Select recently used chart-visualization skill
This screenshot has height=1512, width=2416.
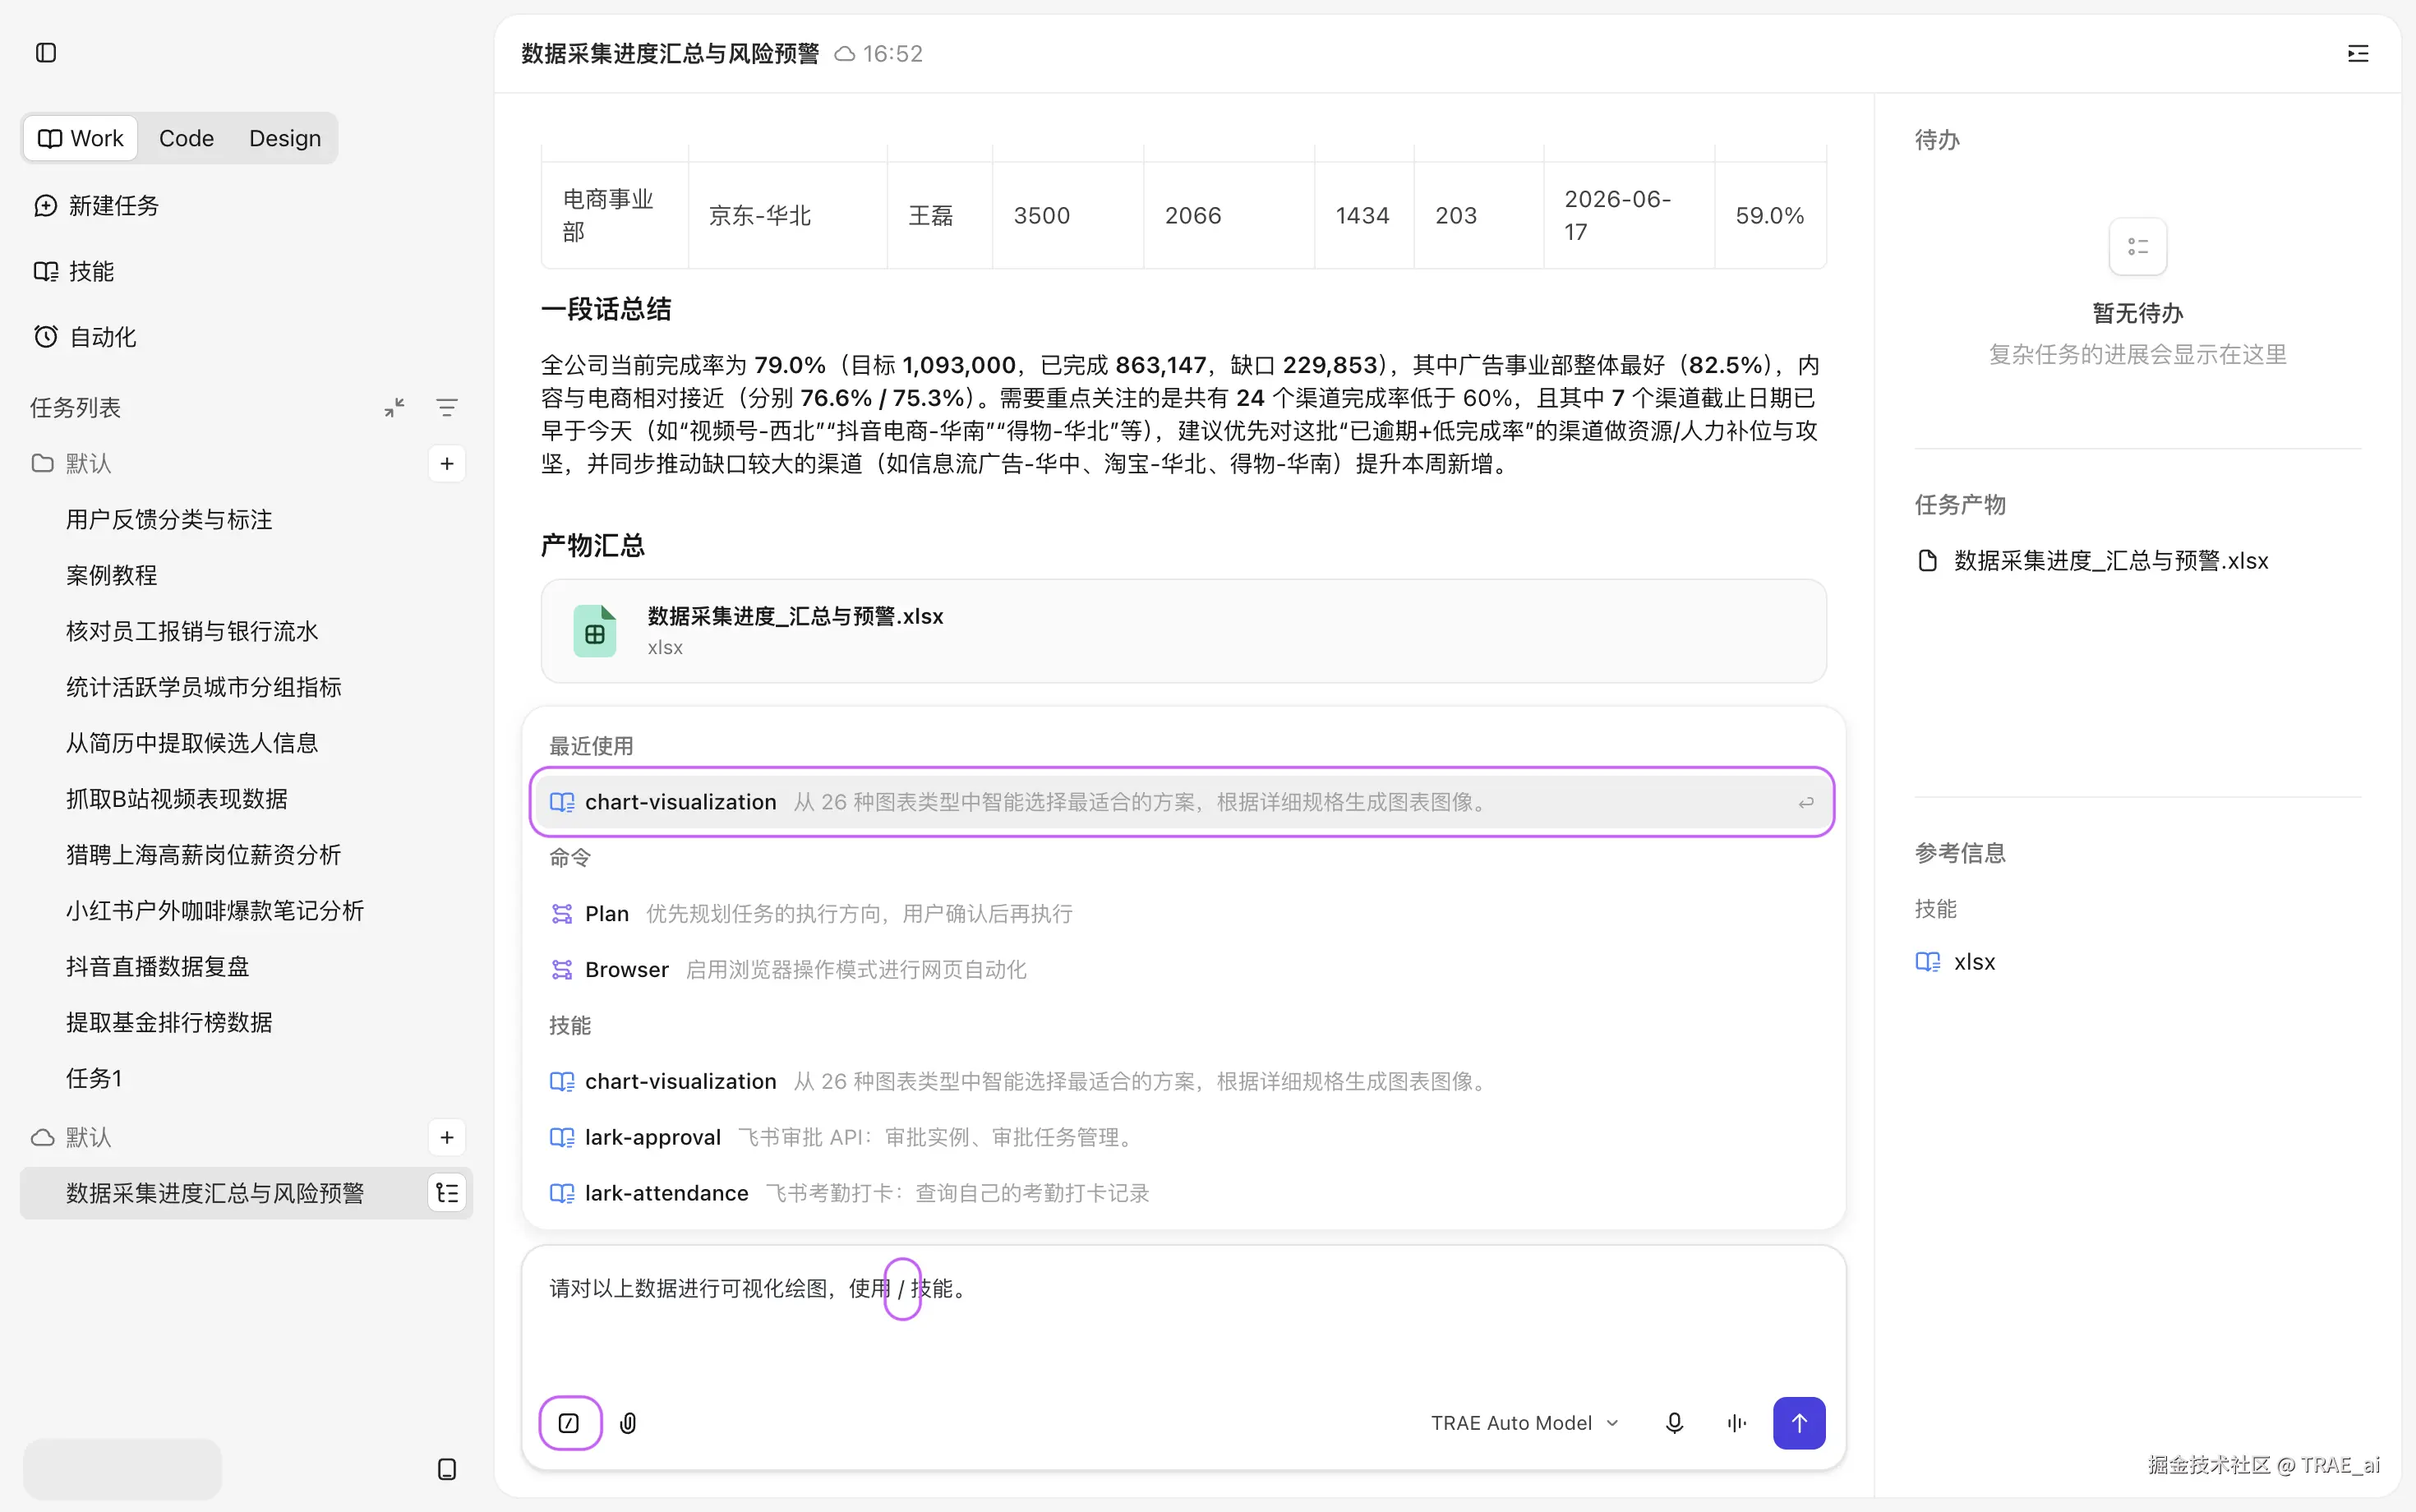(x=1181, y=802)
